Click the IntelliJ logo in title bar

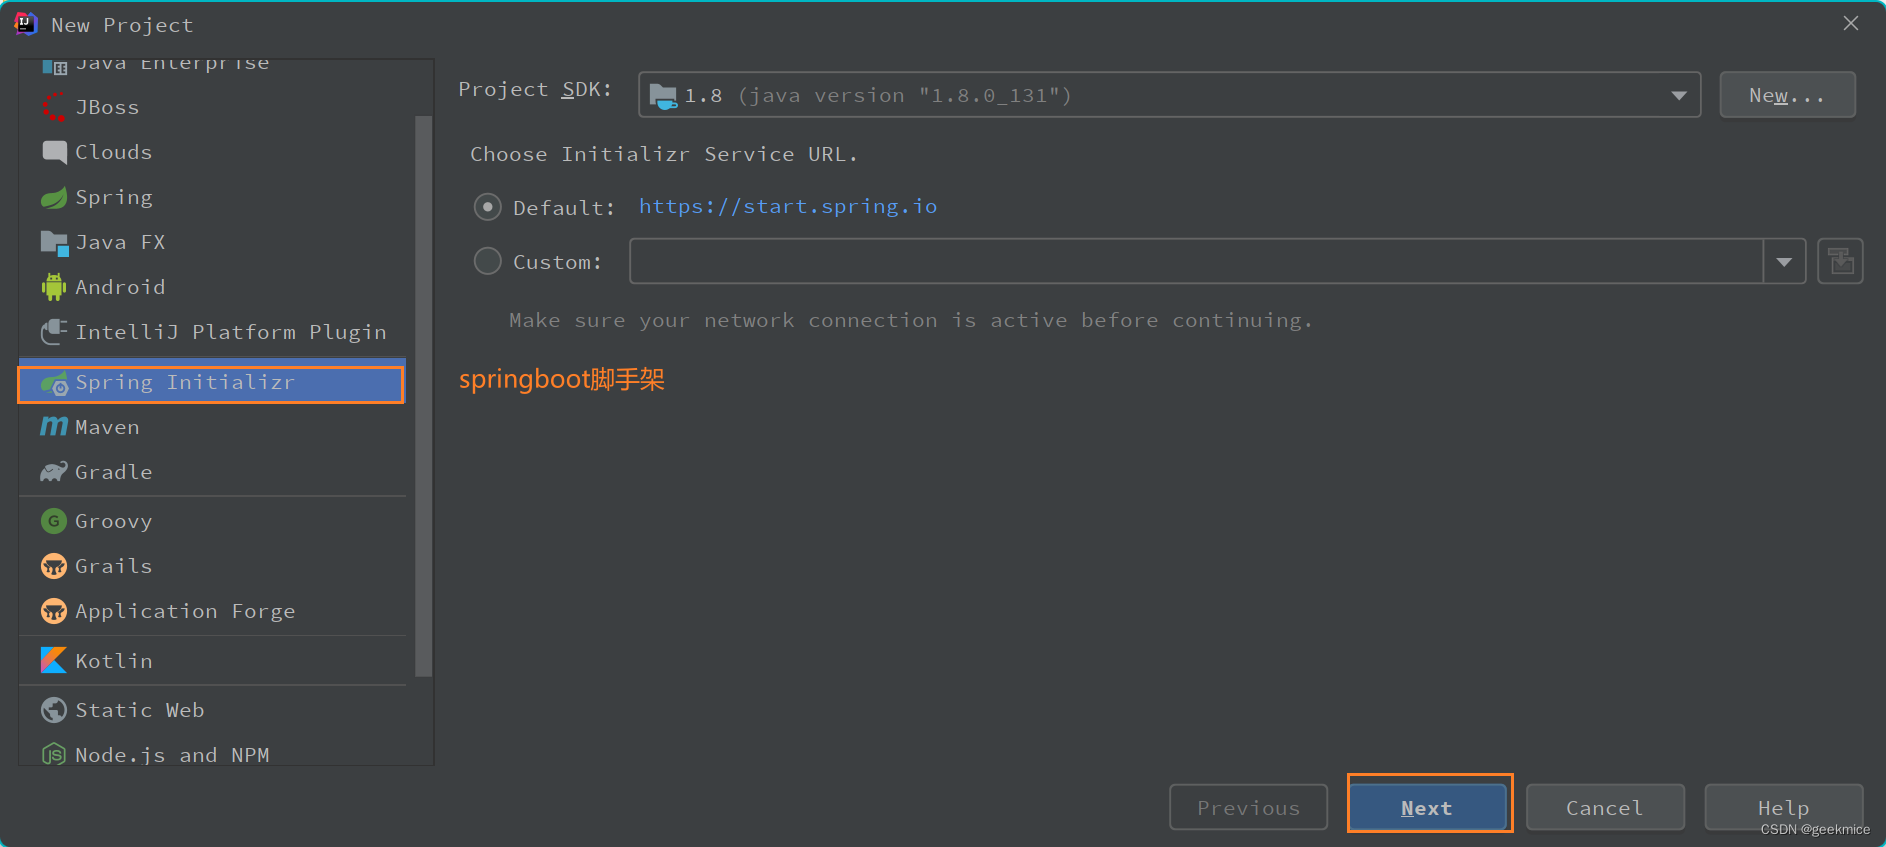pyautogui.click(x=26, y=24)
